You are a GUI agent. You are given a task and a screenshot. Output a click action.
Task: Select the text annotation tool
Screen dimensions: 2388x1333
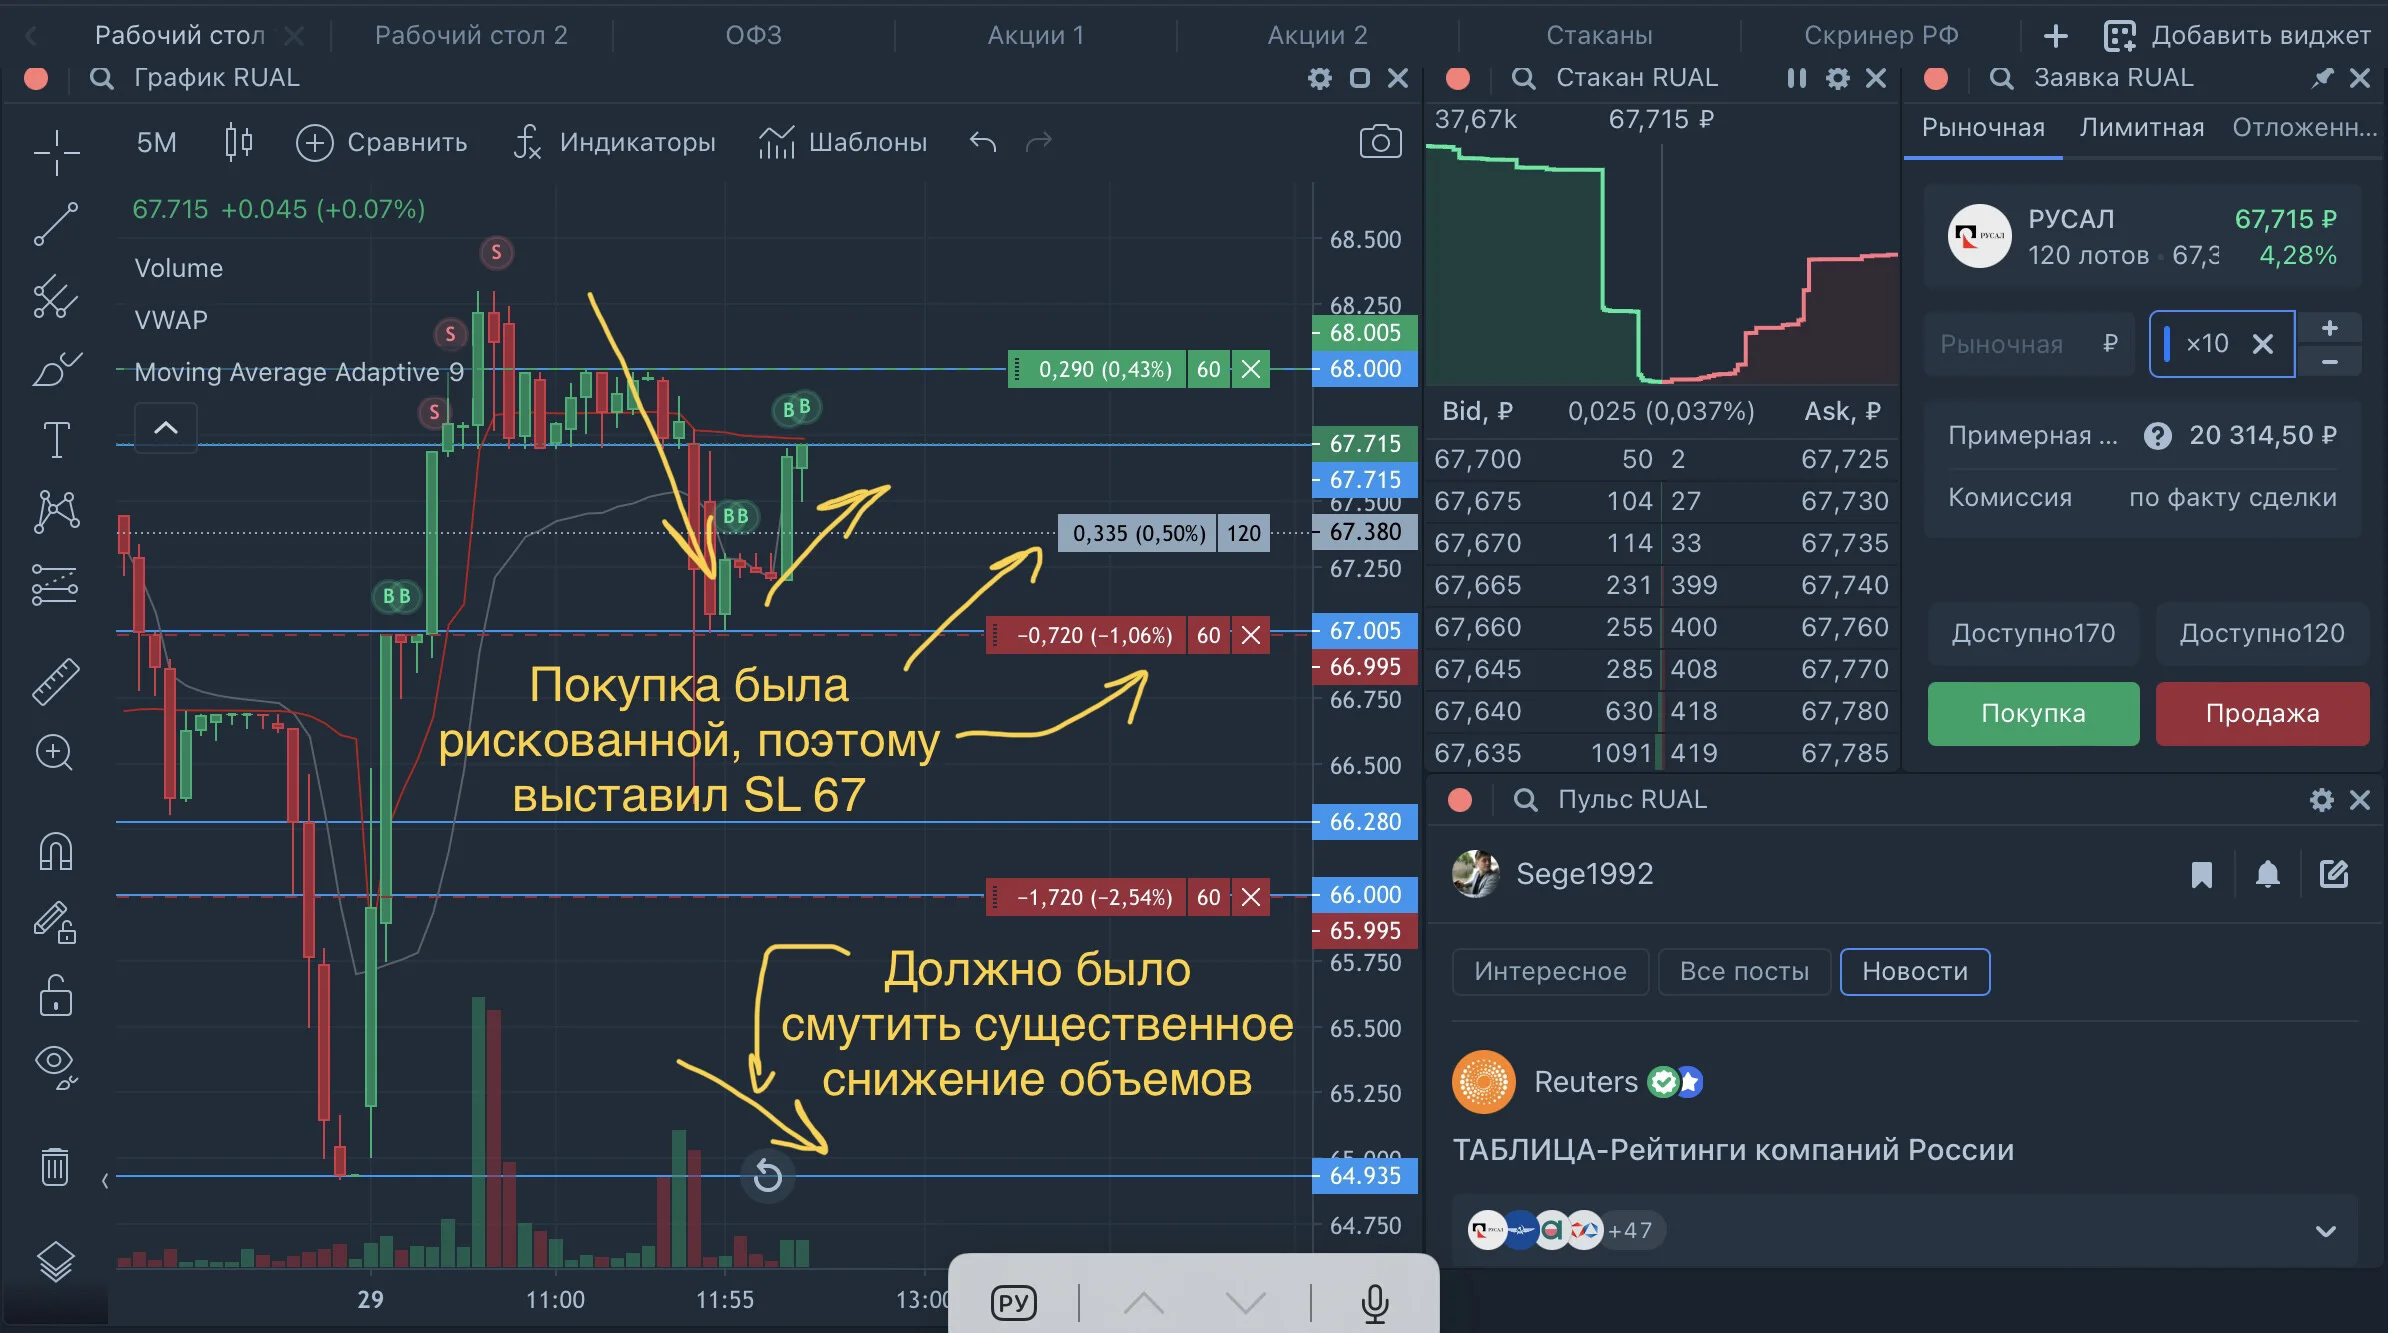(x=56, y=440)
